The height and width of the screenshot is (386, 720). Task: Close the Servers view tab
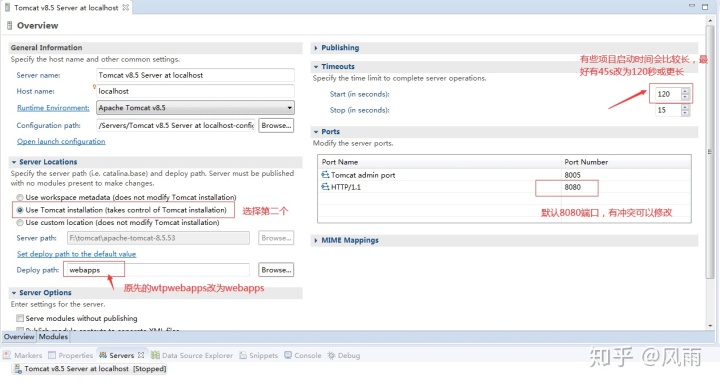[141, 355]
